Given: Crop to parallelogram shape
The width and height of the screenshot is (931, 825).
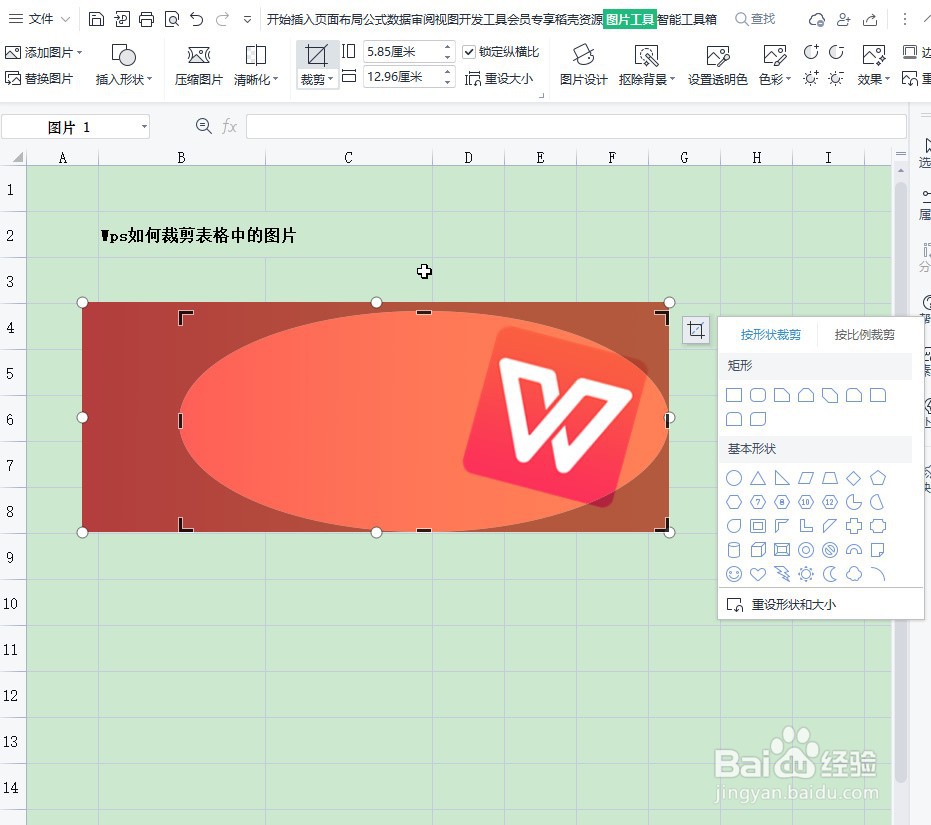Looking at the screenshot, I should [806, 478].
